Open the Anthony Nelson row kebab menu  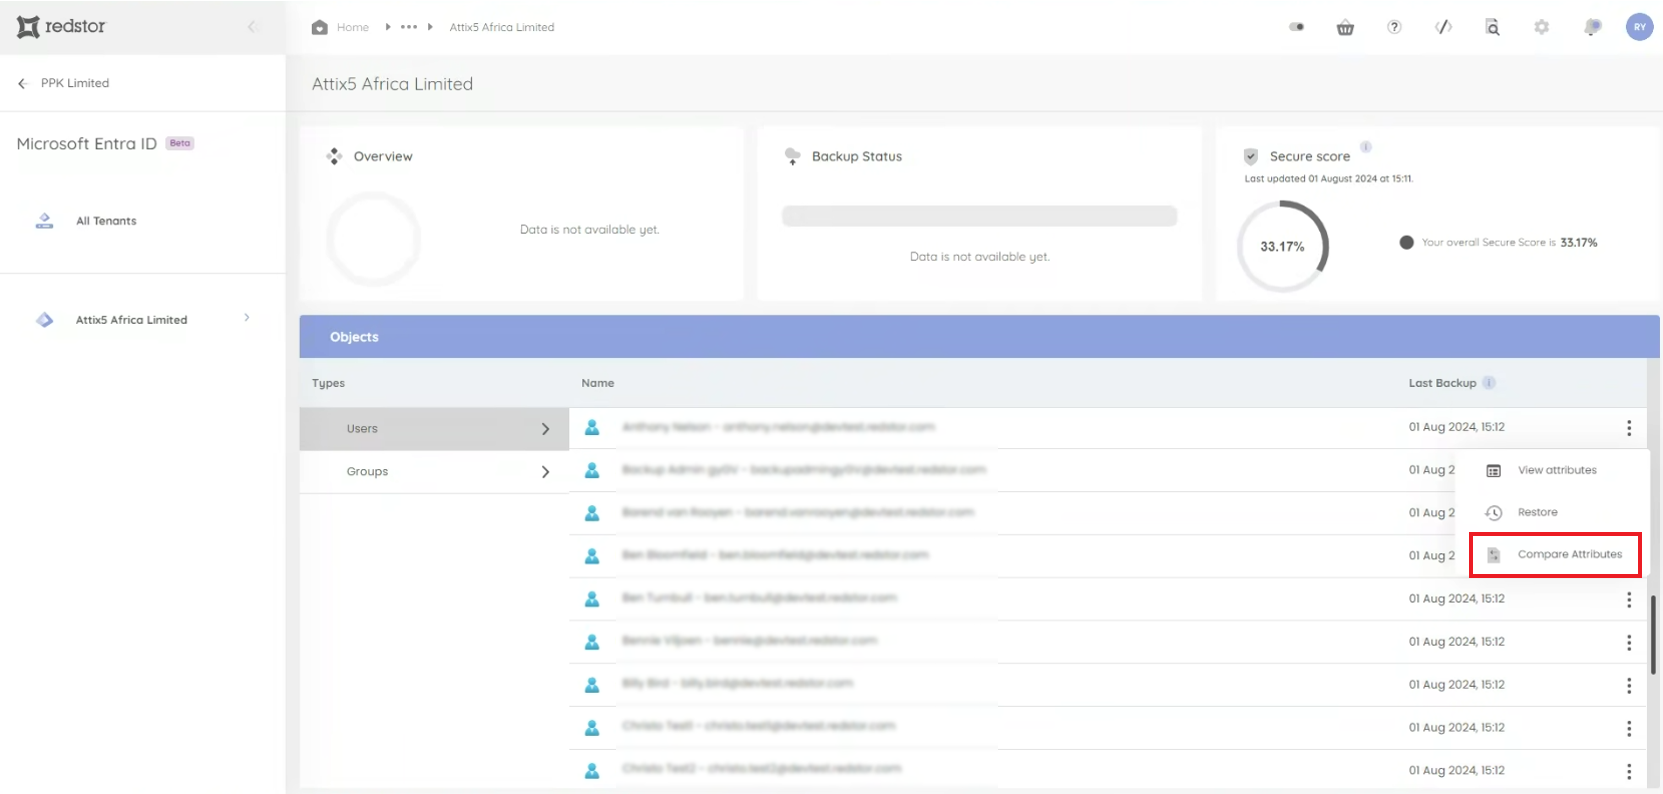1629,428
